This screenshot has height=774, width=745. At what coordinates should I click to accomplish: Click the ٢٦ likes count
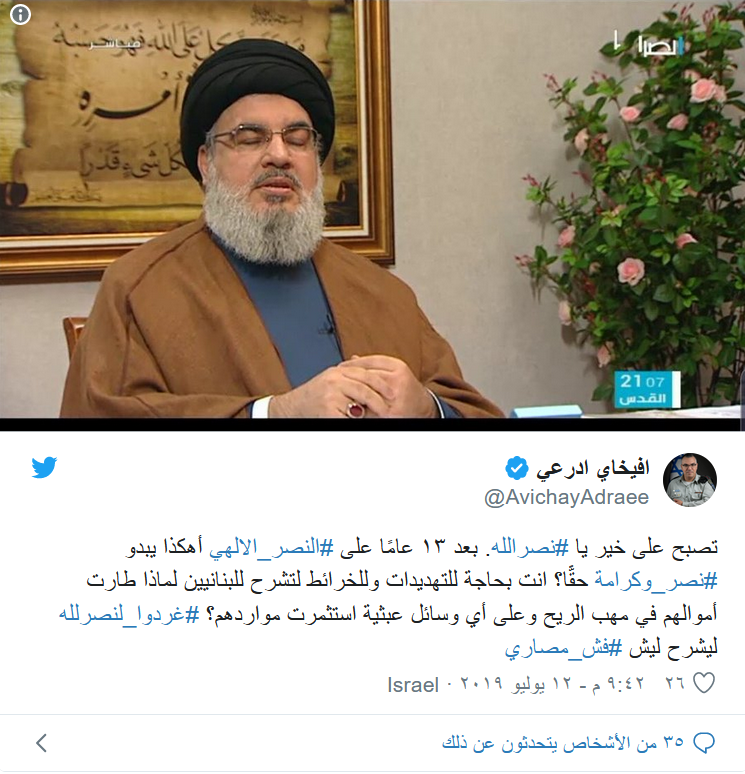tap(675, 684)
